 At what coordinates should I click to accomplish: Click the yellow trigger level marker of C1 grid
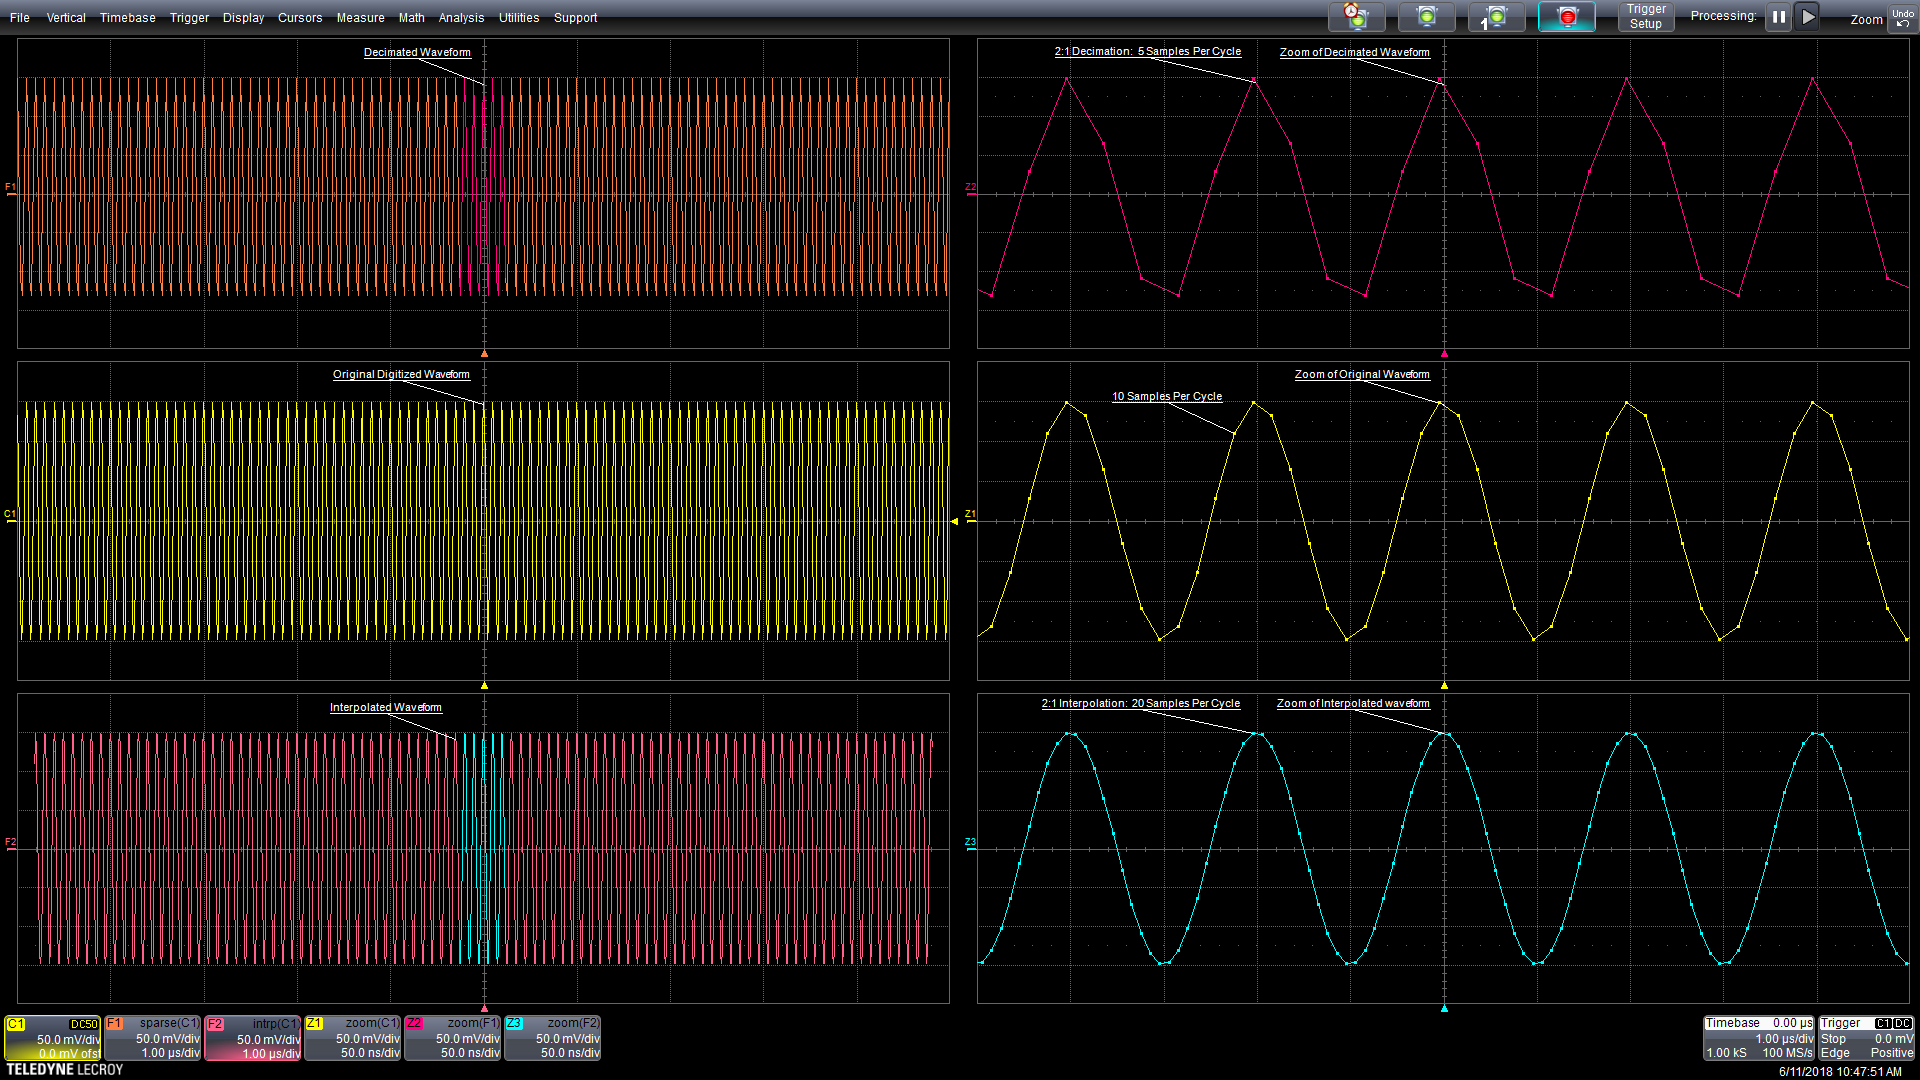[x=954, y=521]
